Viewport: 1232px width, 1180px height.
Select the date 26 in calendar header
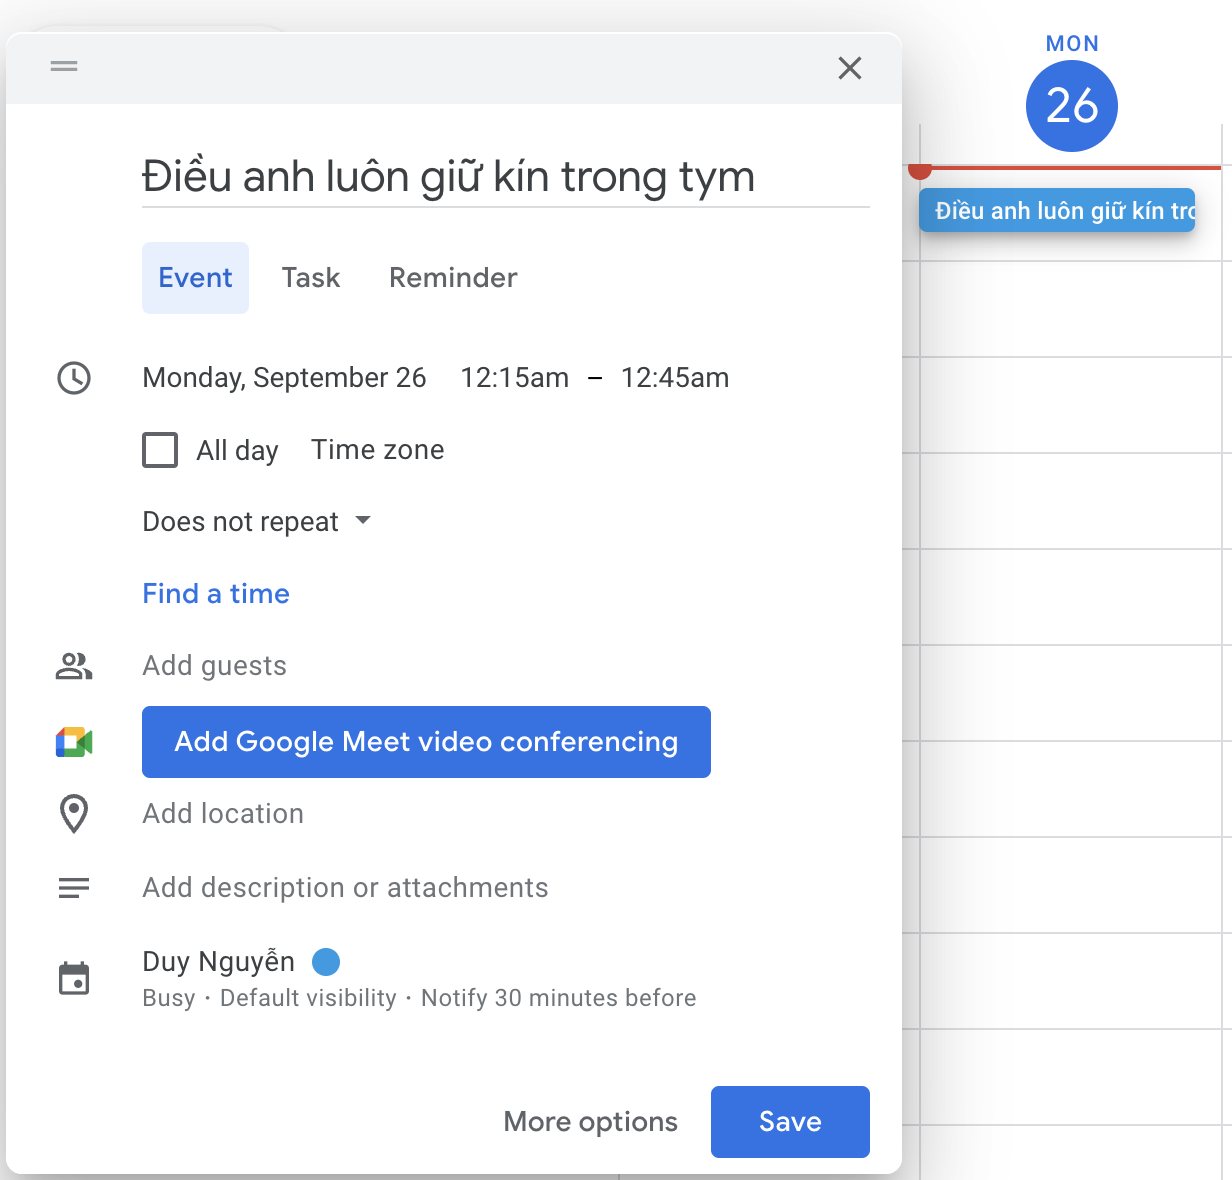pyautogui.click(x=1072, y=106)
